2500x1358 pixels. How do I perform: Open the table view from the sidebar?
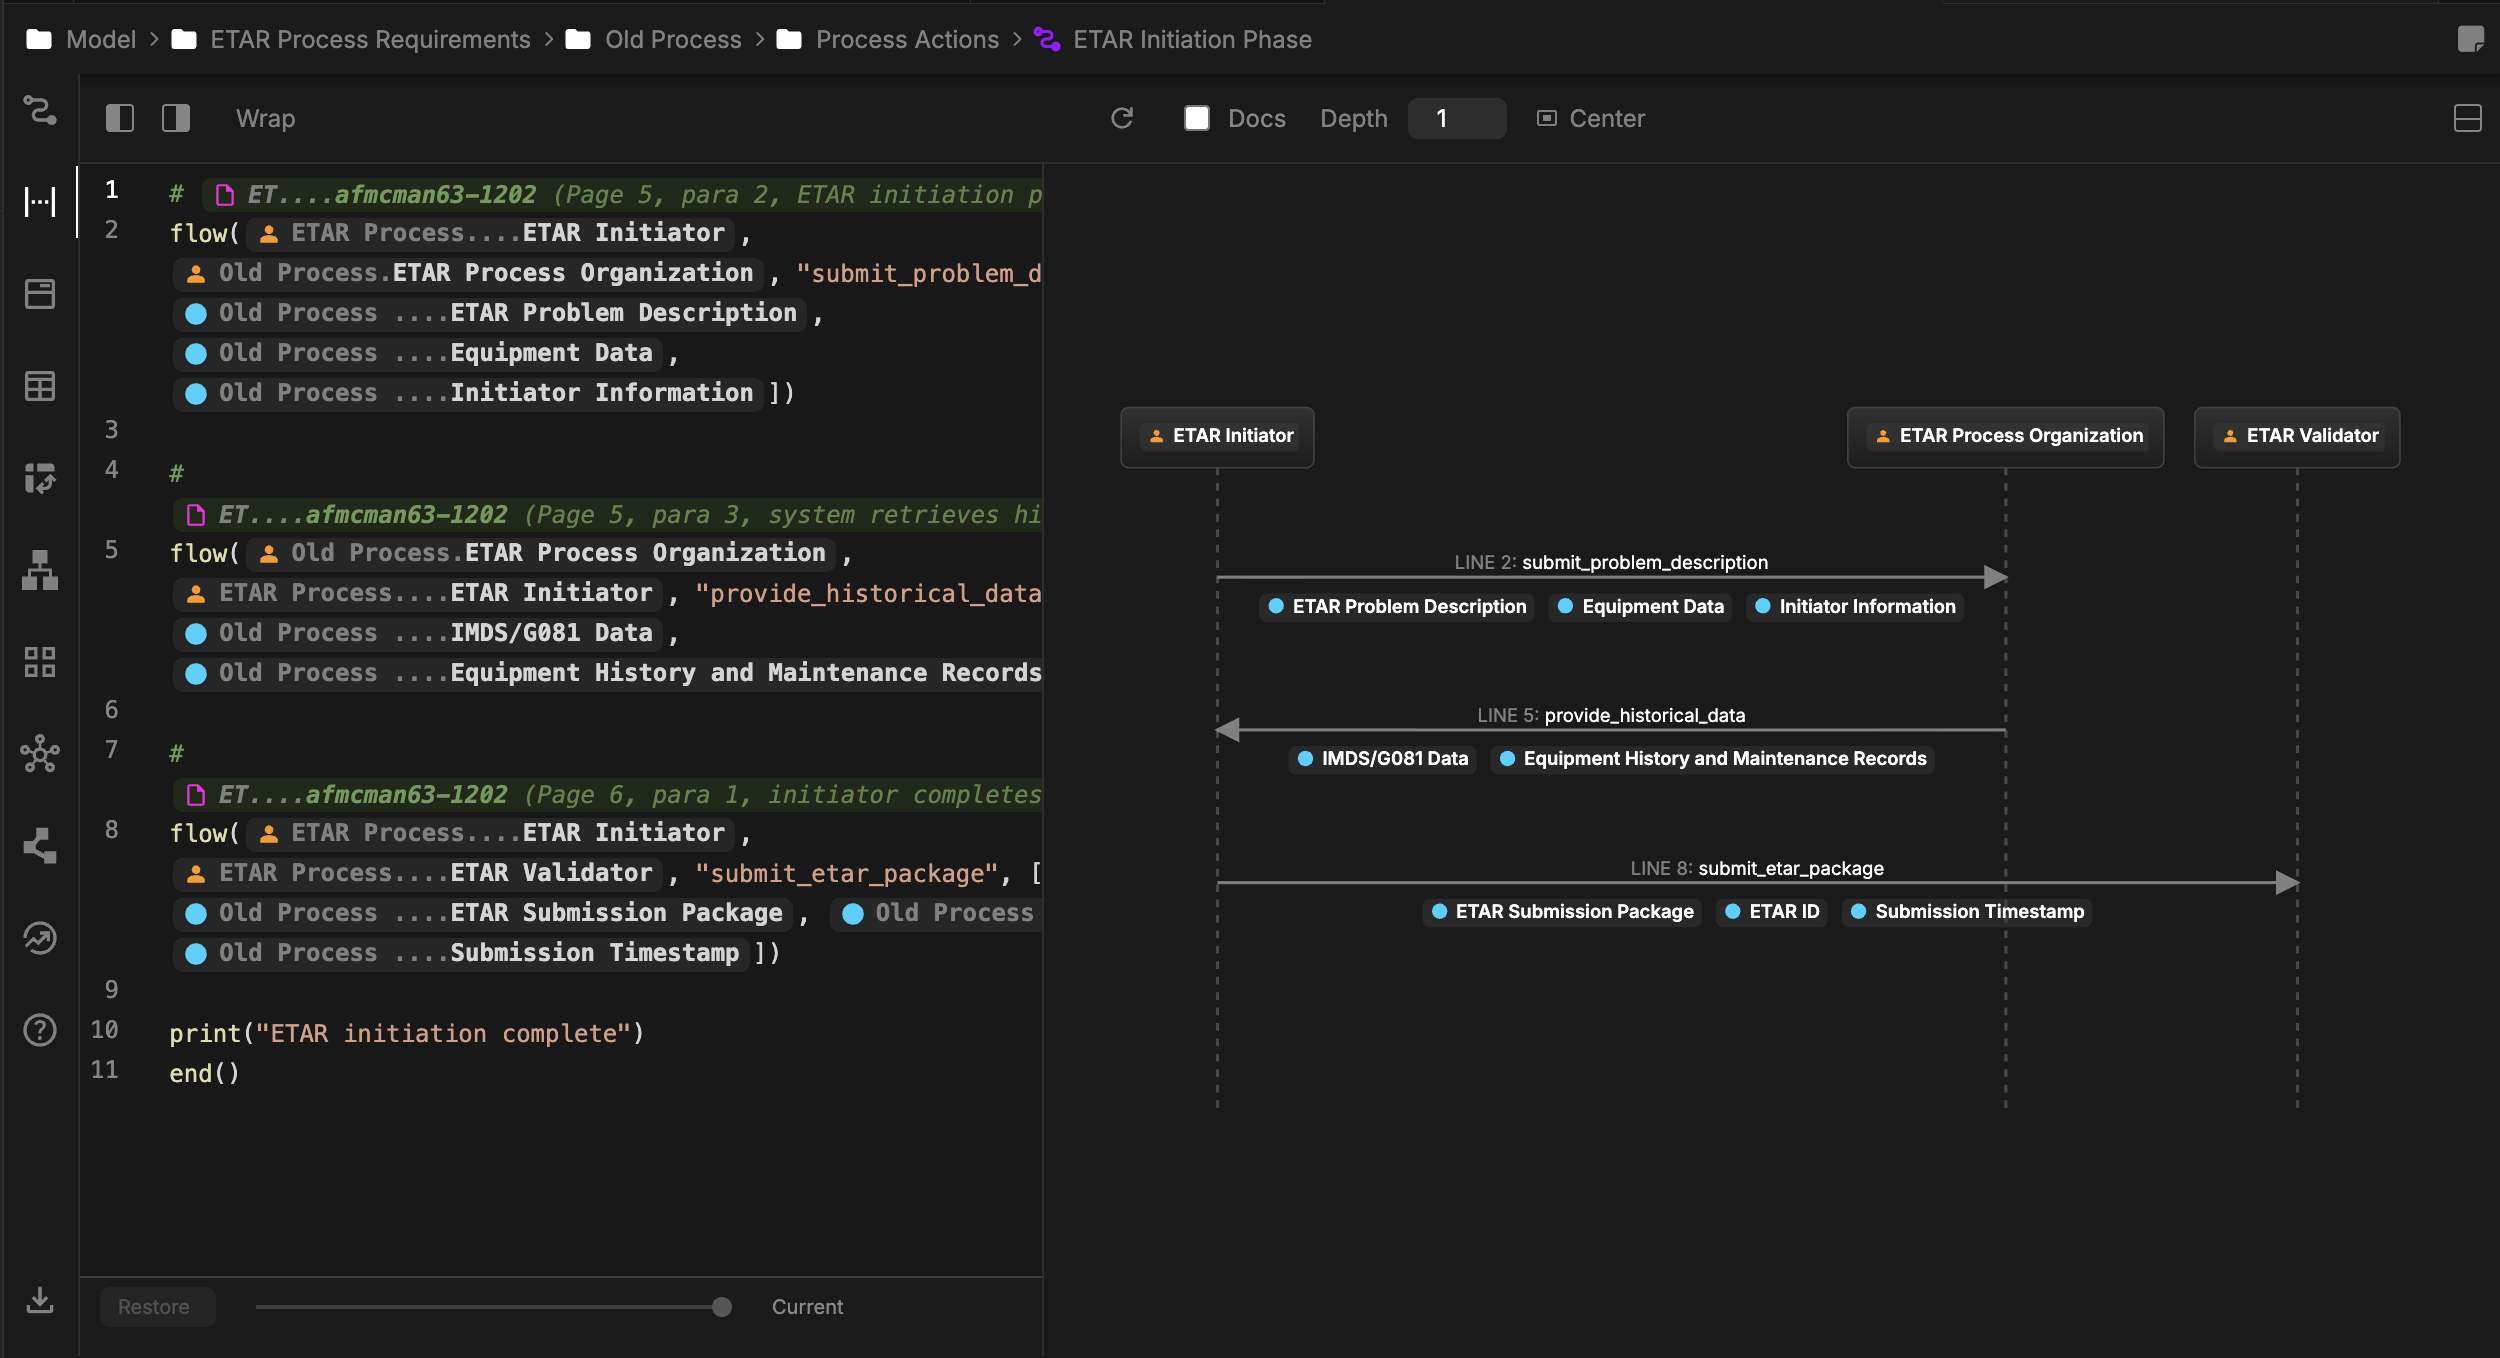point(40,386)
